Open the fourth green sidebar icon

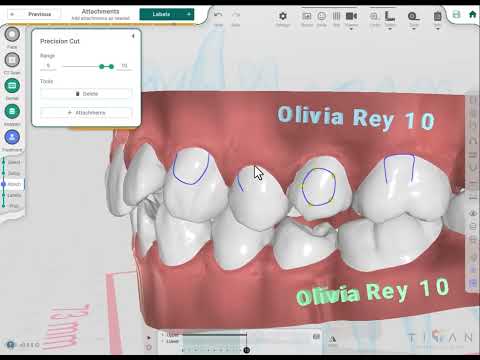tap(12, 111)
